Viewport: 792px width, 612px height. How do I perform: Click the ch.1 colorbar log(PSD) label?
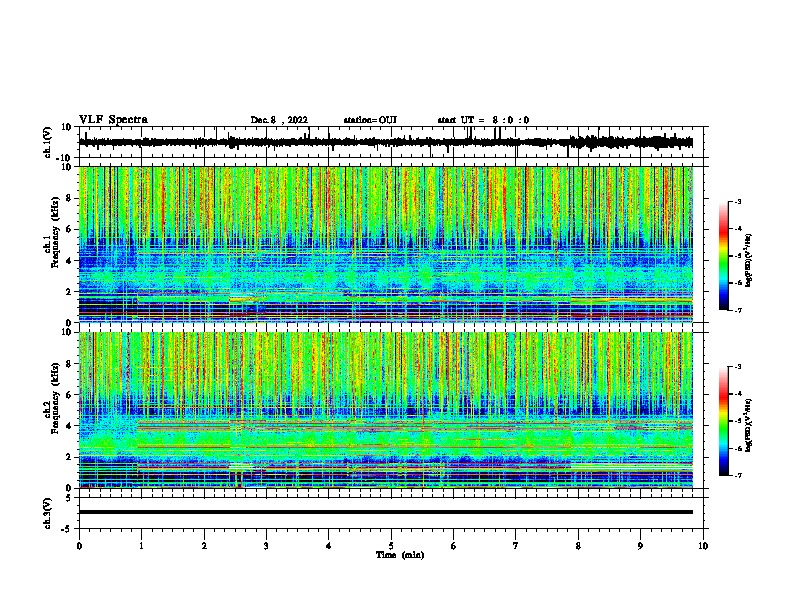749,260
